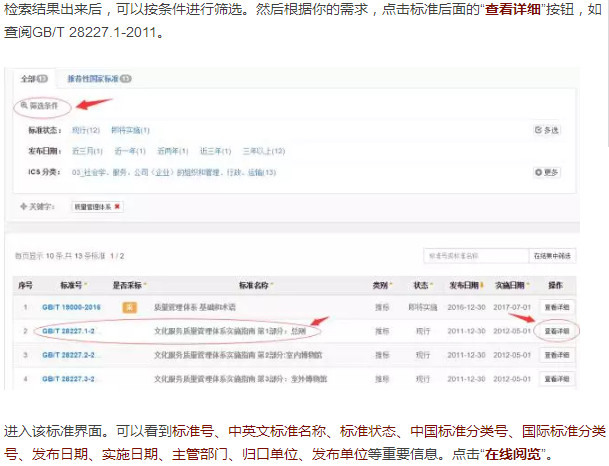Open standard GB/T 19000-2016 link
This screenshot has width=609, height=466.
tap(71, 307)
